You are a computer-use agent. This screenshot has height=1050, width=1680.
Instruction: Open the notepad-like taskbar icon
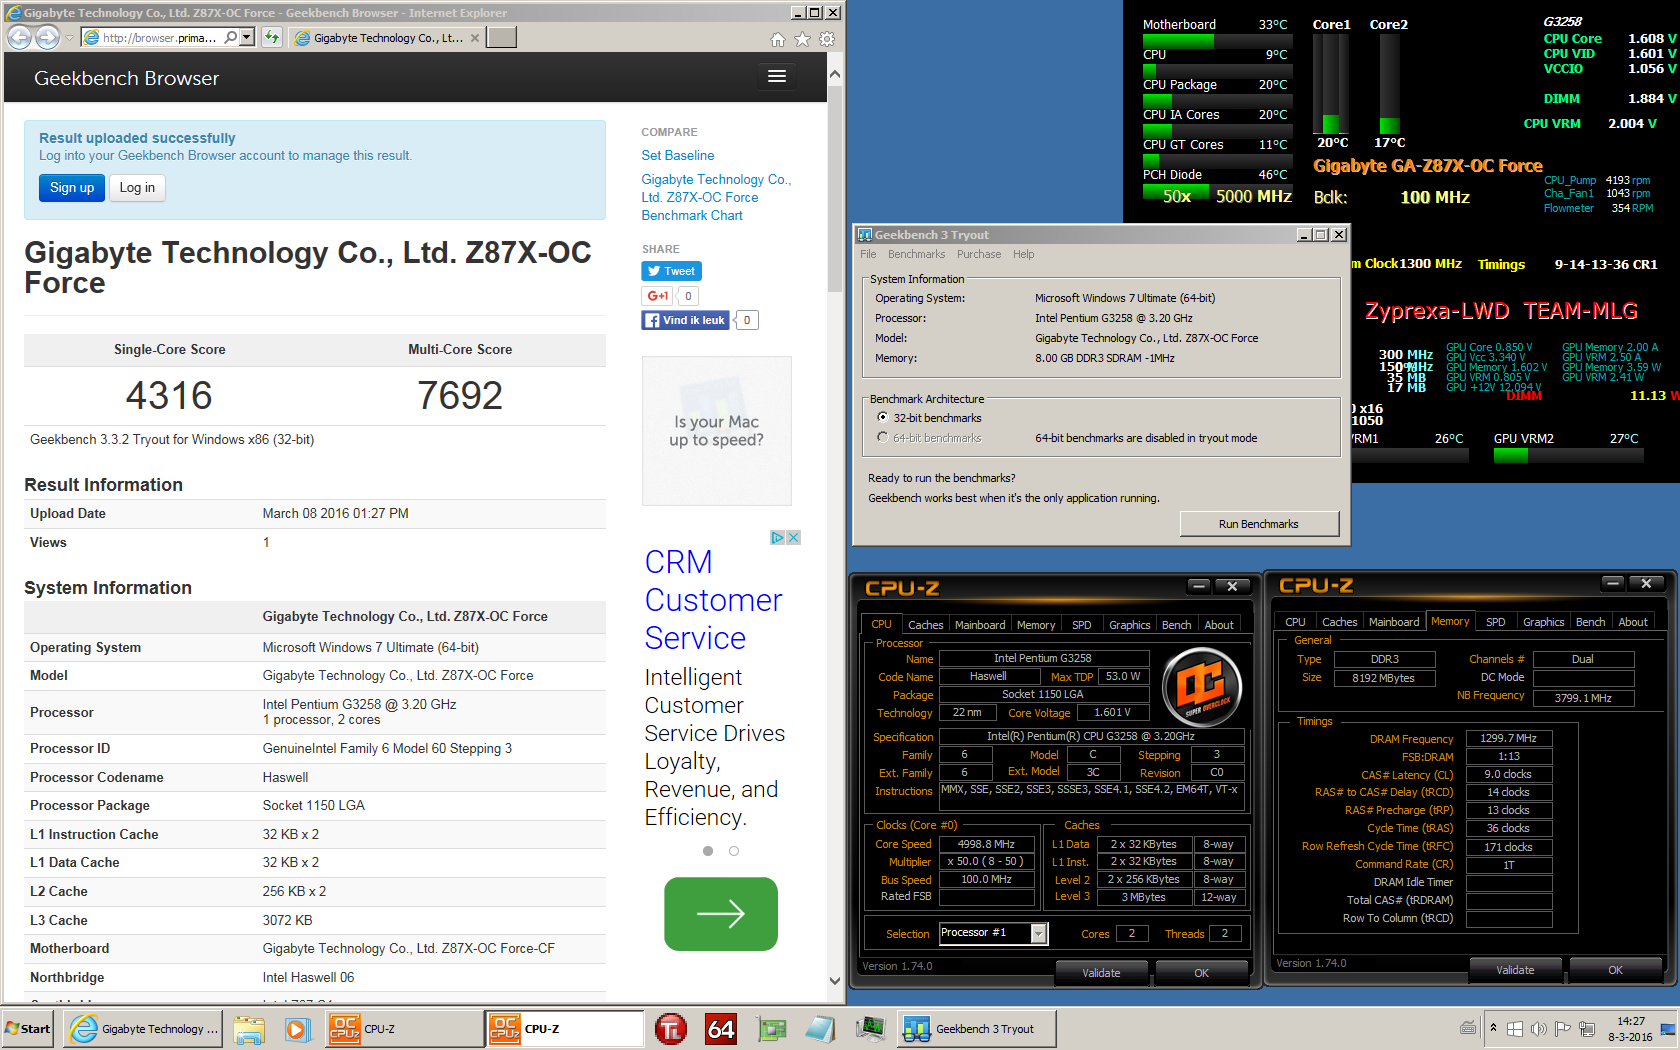click(x=820, y=1029)
